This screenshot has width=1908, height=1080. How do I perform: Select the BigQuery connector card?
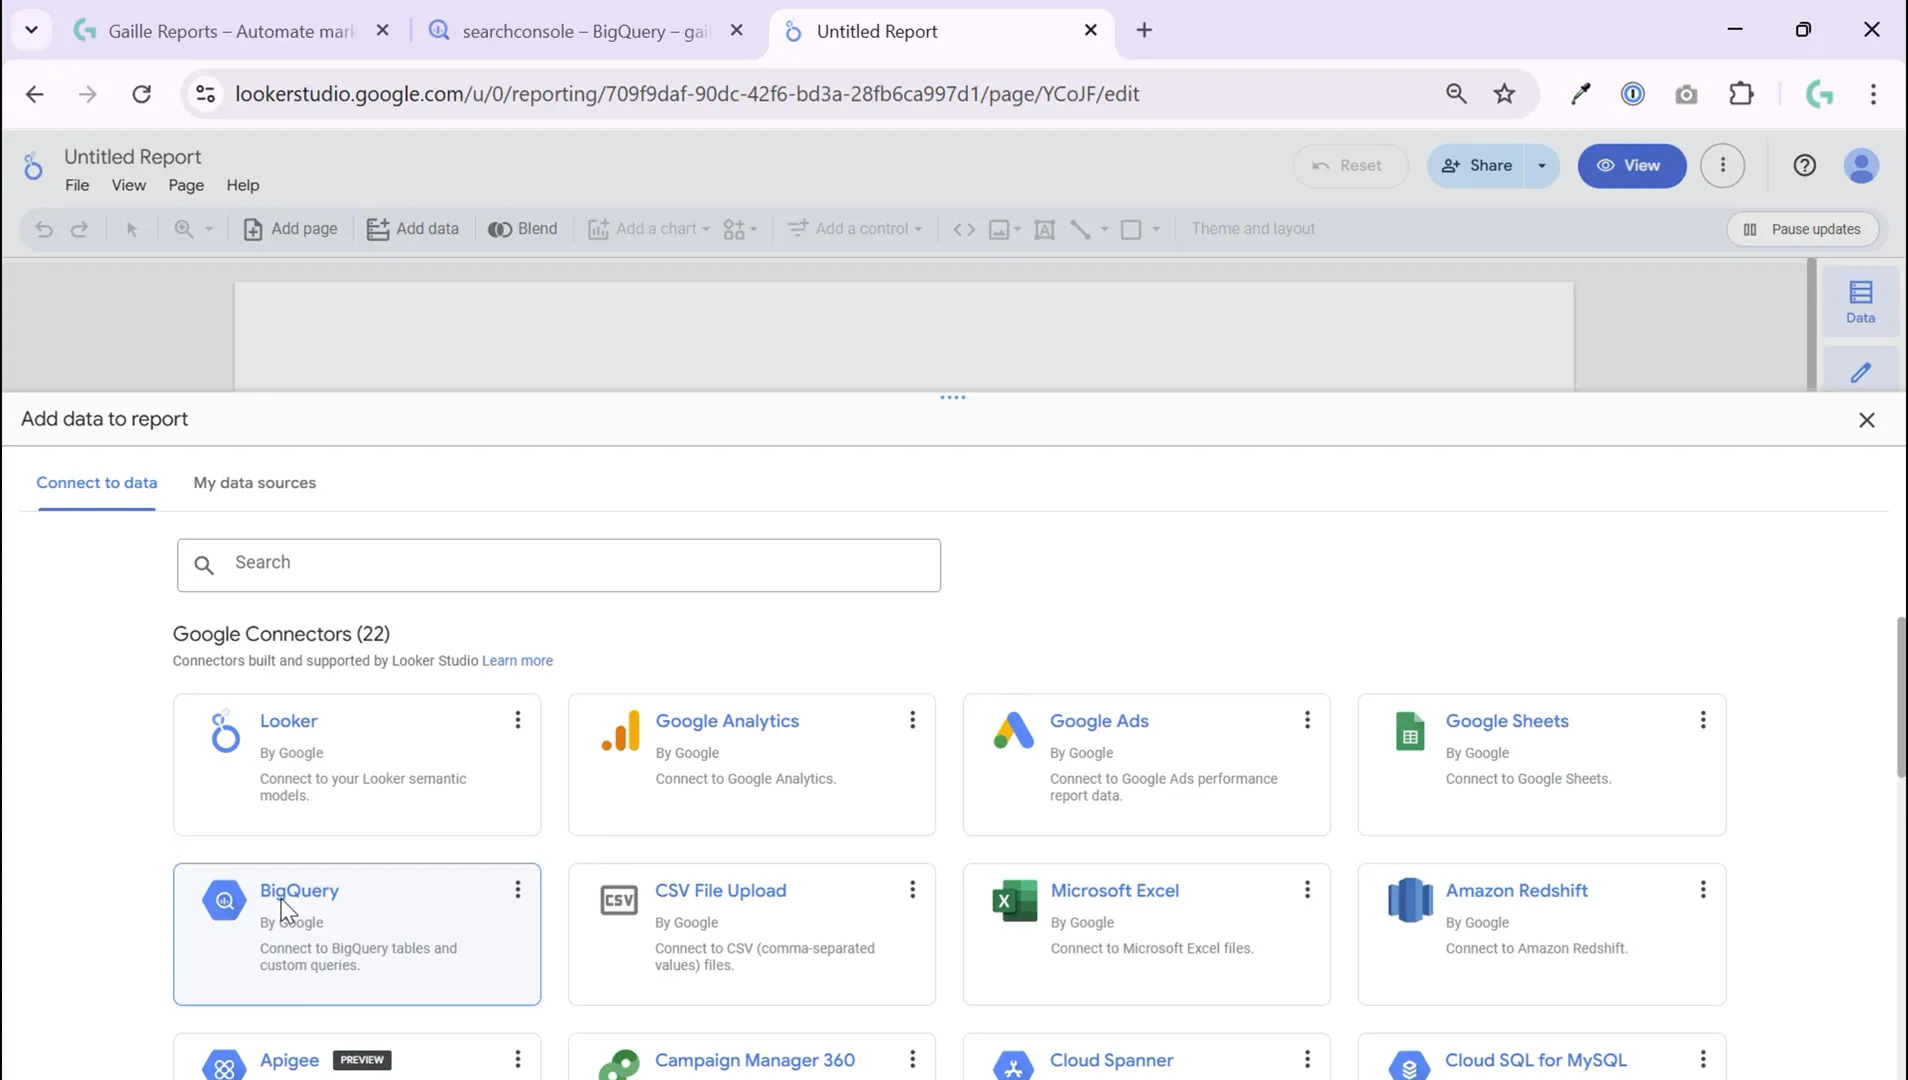click(357, 934)
